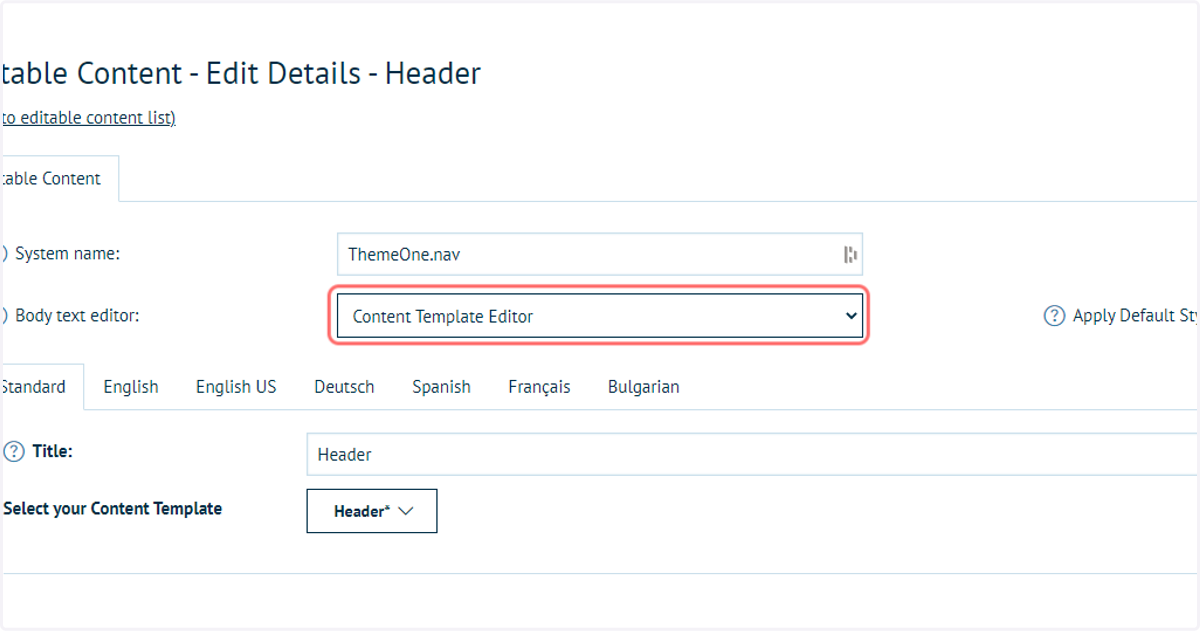1200x631 pixels.
Task: Select the Bulgarian language tab
Action: click(x=643, y=387)
